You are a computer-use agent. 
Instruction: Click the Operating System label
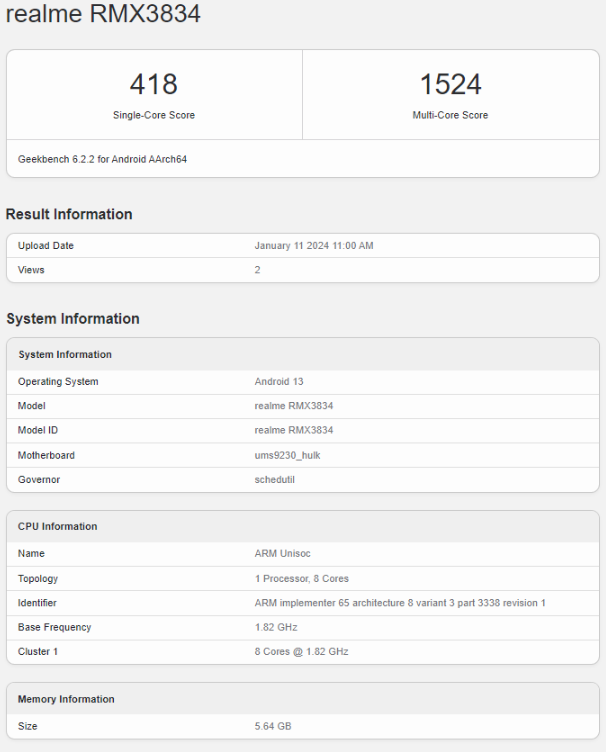[58, 382]
